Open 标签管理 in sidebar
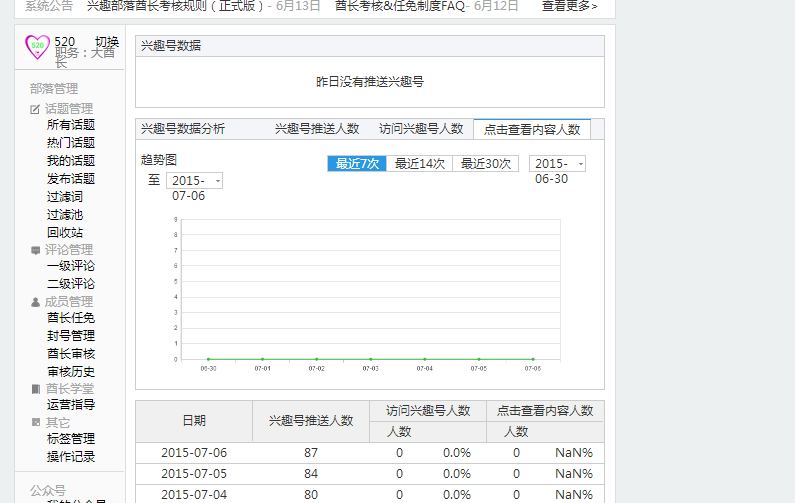 point(71,439)
